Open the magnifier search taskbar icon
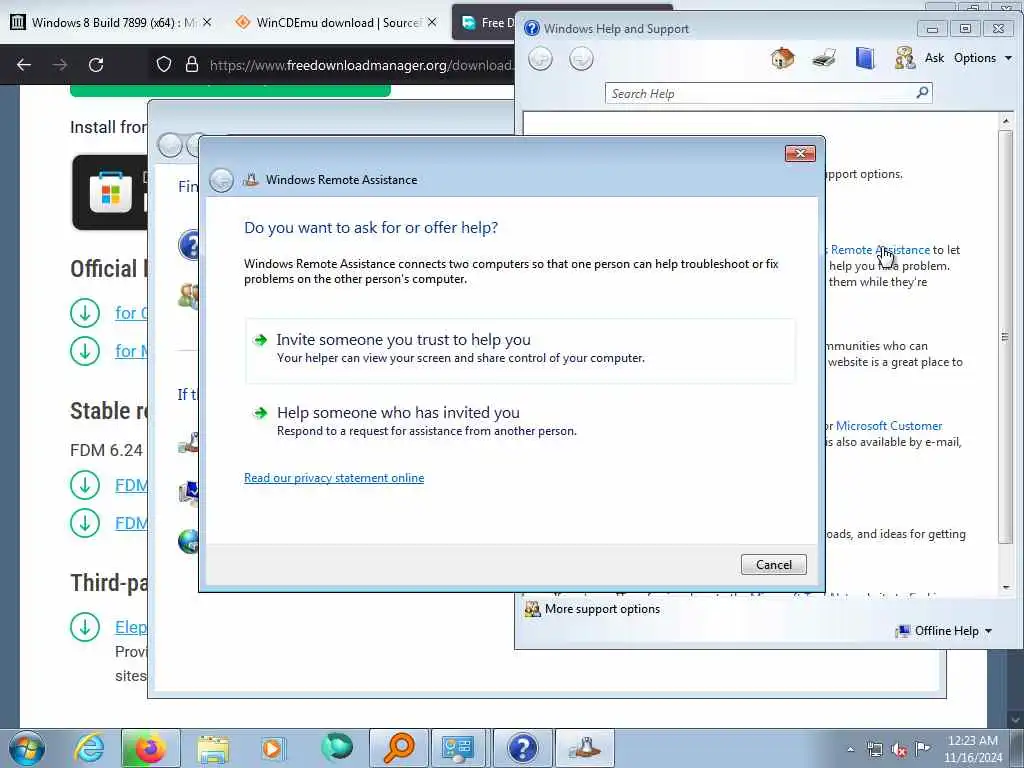The image size is (1024, 768). 398,748
